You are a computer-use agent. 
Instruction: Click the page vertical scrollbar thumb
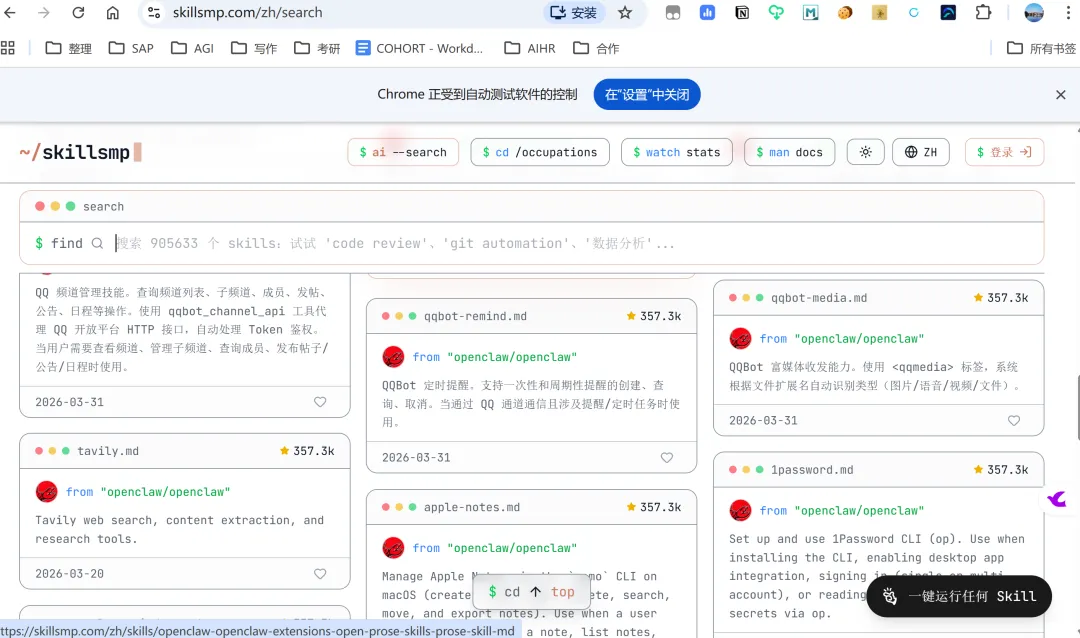tap(1077, 407)
